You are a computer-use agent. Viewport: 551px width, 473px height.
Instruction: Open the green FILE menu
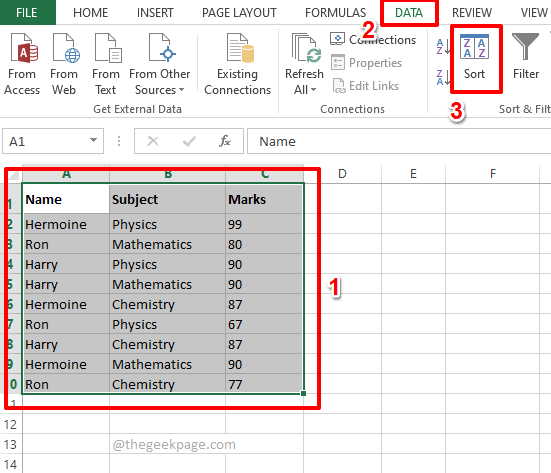point(27,13)
